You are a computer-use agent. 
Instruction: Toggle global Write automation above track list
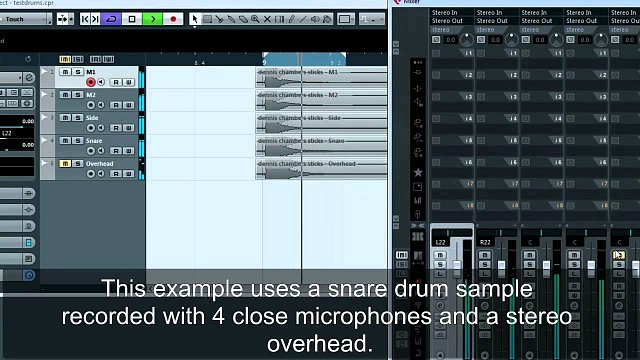pos(108,59)
